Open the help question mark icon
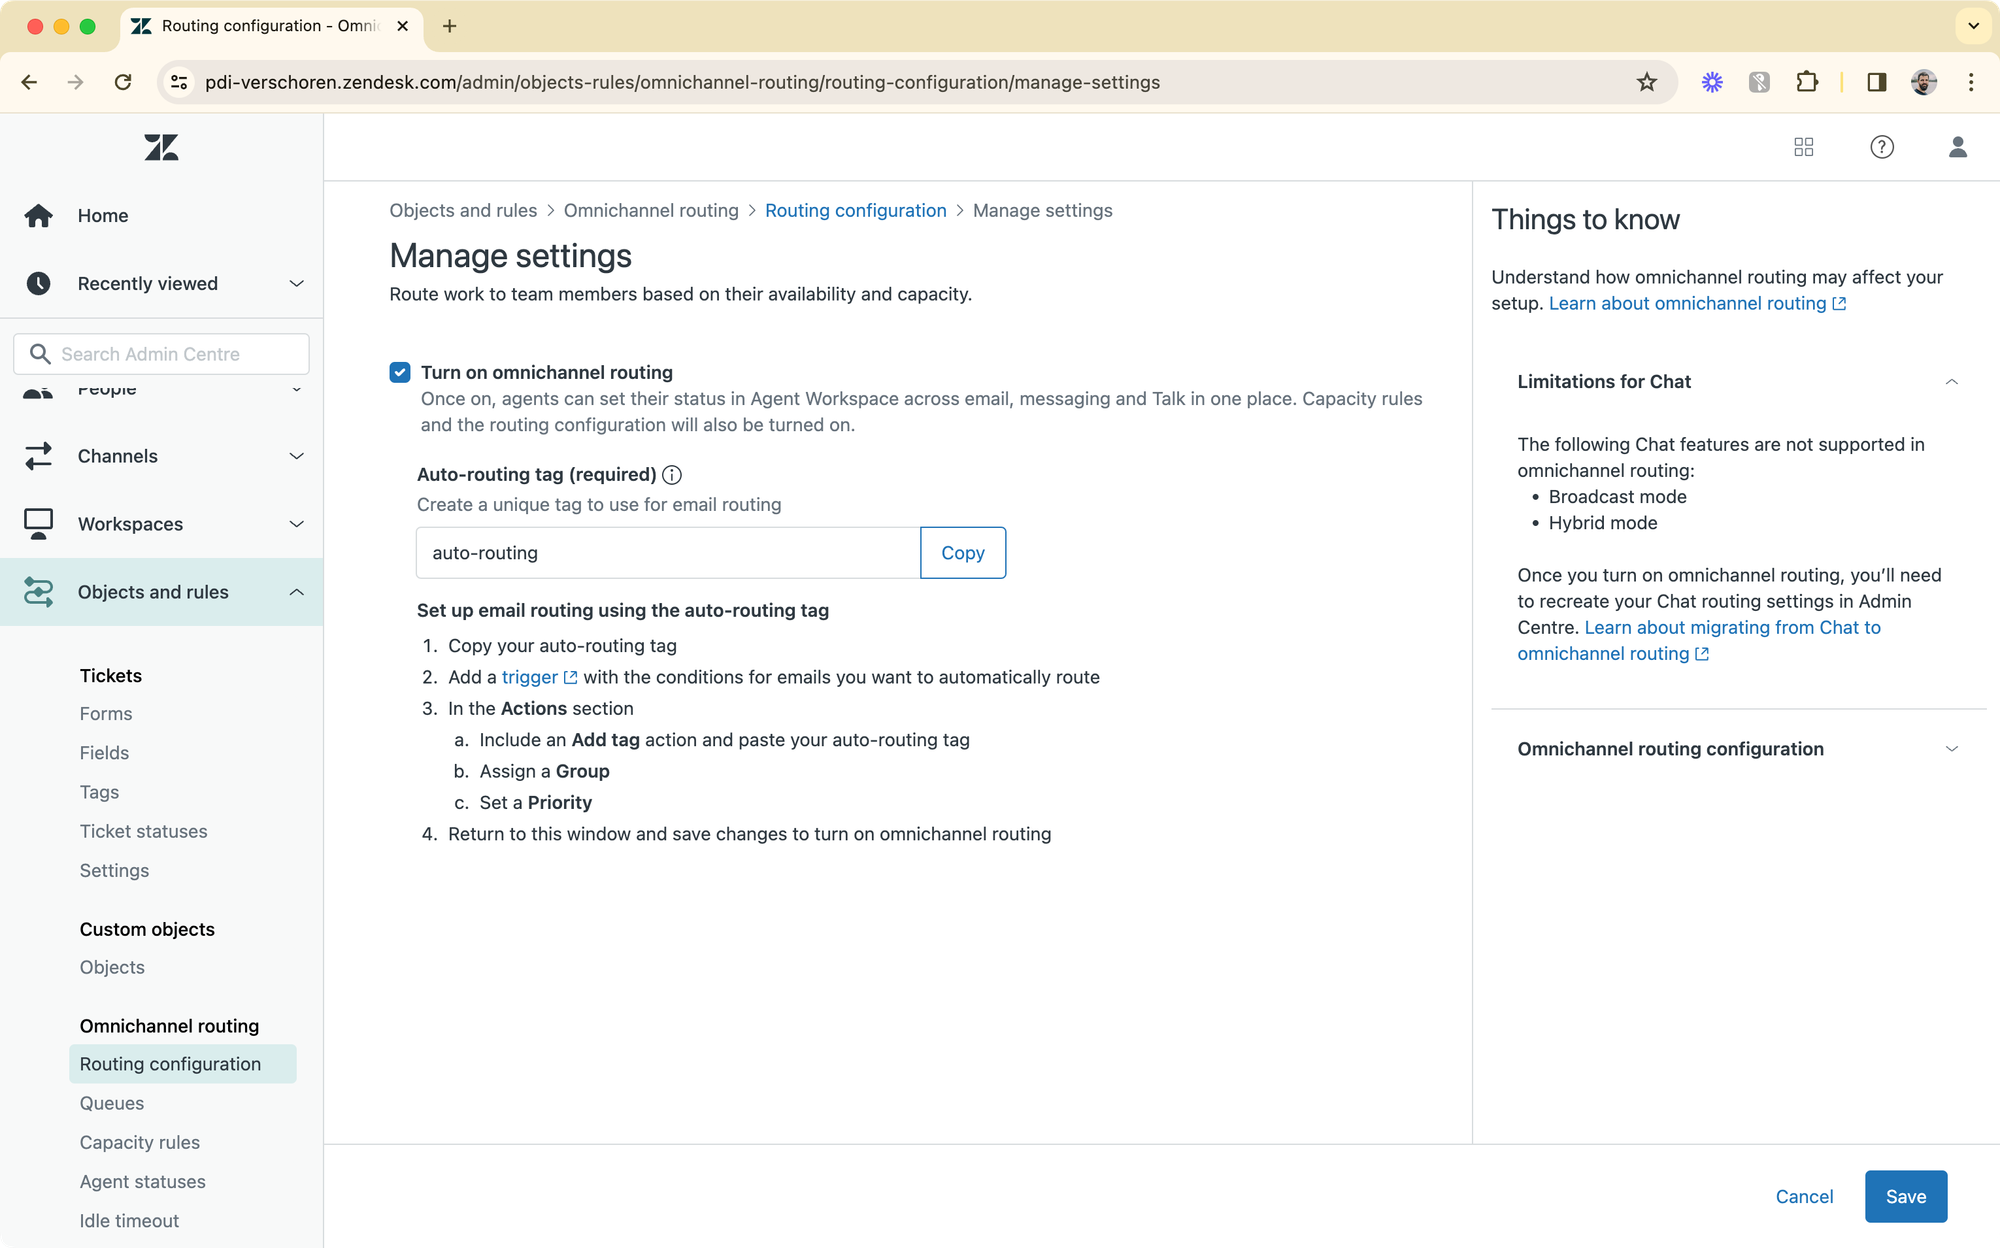Viewport: 2000px width, 1248px height. [x=1881, y=147]
